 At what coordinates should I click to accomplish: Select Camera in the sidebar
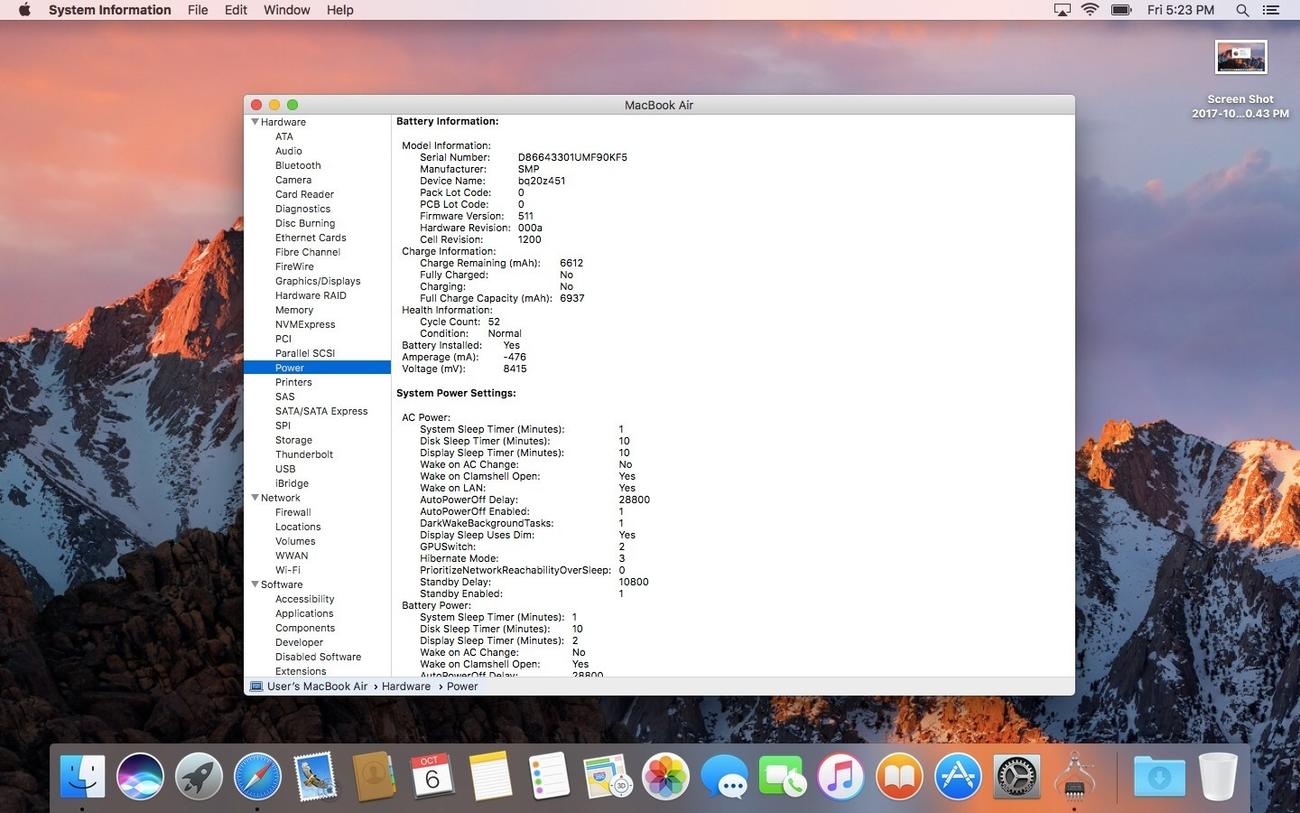click(x=293, y=180)
